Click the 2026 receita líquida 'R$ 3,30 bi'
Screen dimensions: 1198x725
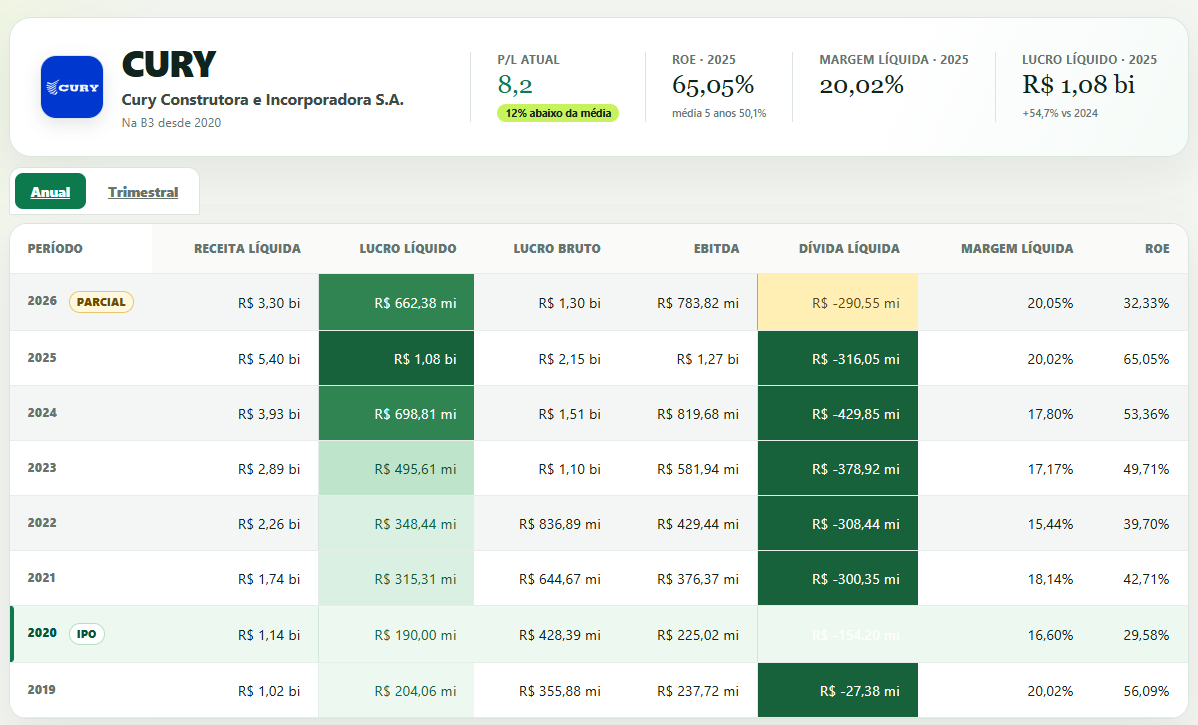(x=269, y=303)
